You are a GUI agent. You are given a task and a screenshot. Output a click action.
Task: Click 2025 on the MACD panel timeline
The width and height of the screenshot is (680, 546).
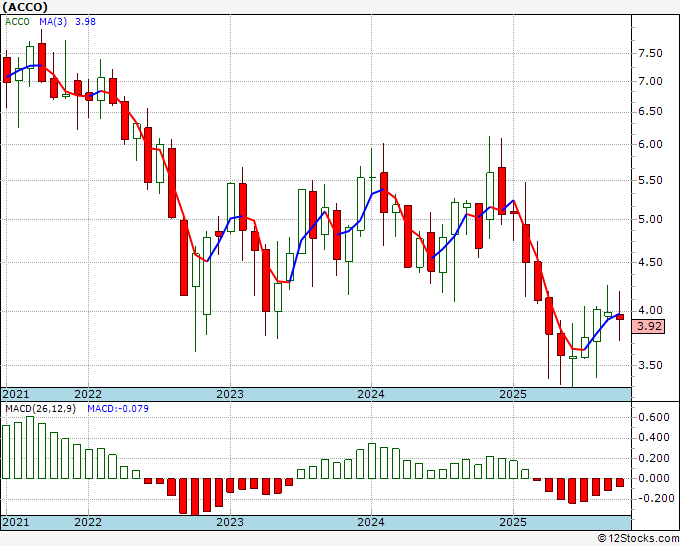(513, 522)
